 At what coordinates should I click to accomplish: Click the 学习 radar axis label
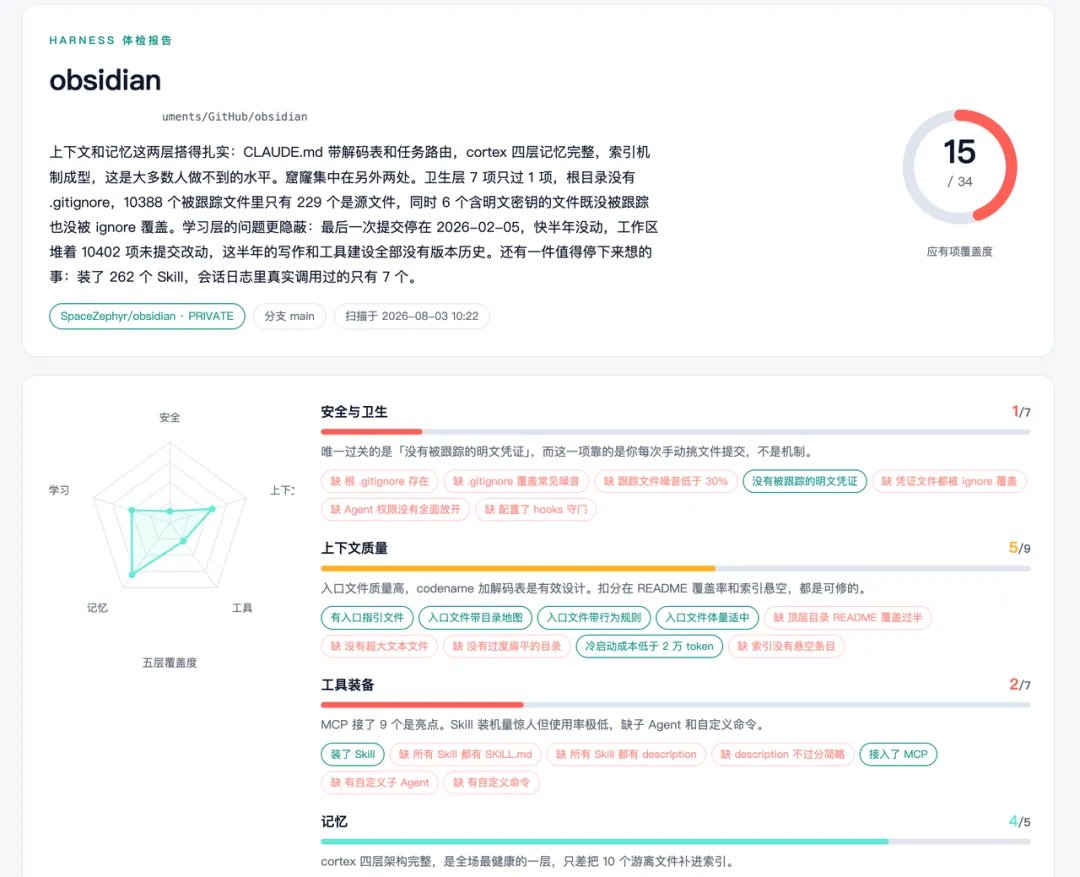tap(59, 491)
